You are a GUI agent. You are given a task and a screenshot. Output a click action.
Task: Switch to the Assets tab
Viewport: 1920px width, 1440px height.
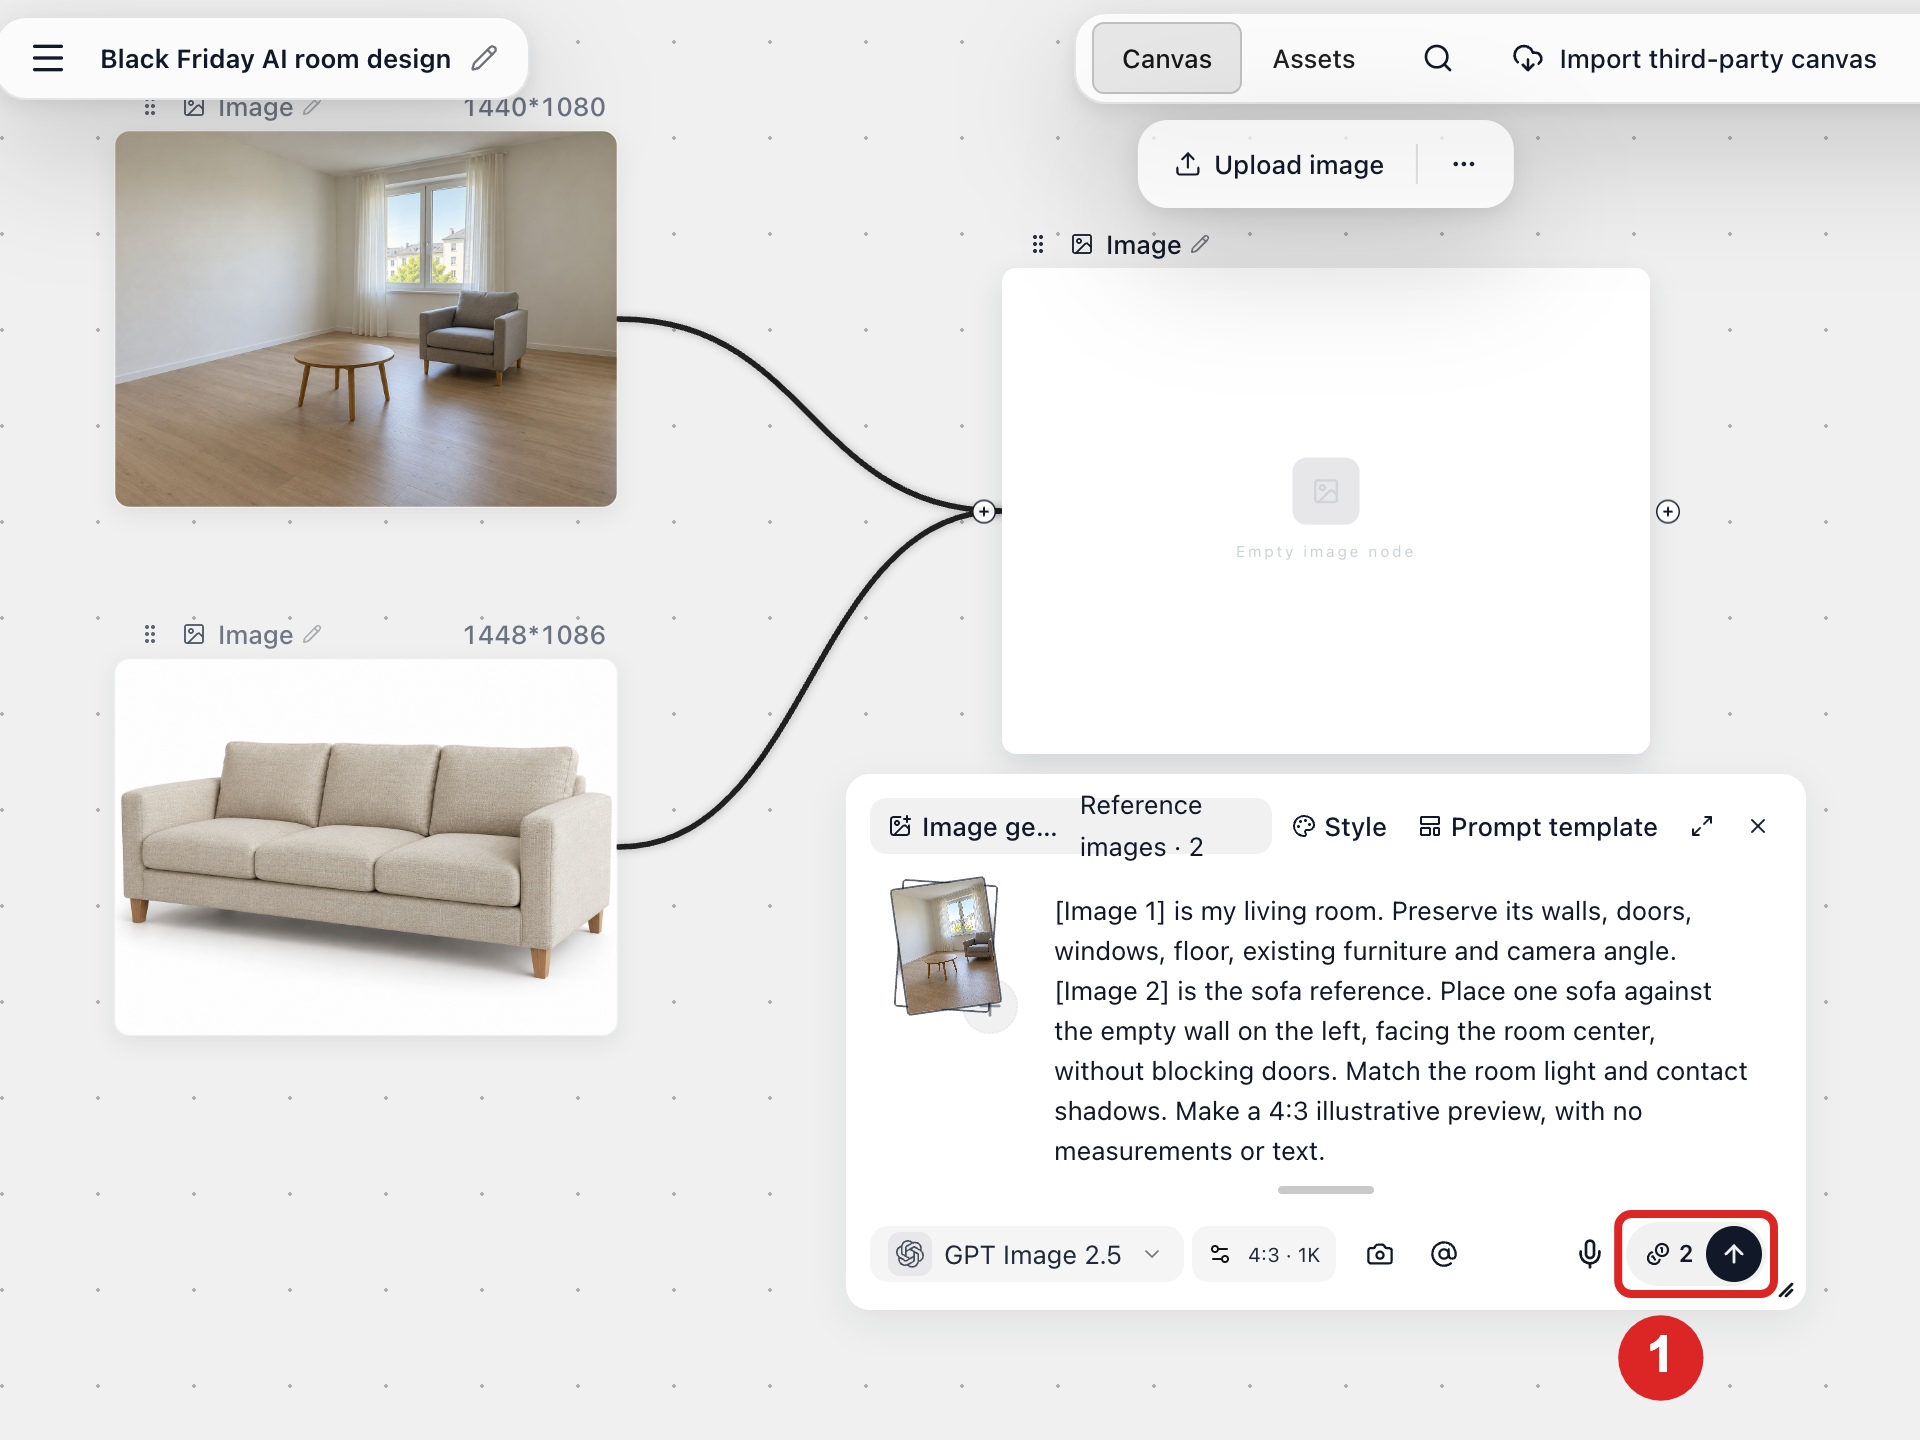(1313, 59)
